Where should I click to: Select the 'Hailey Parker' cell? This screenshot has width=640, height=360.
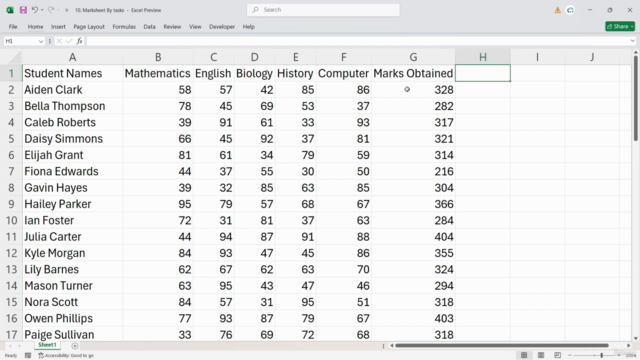(x=72, y=204)
